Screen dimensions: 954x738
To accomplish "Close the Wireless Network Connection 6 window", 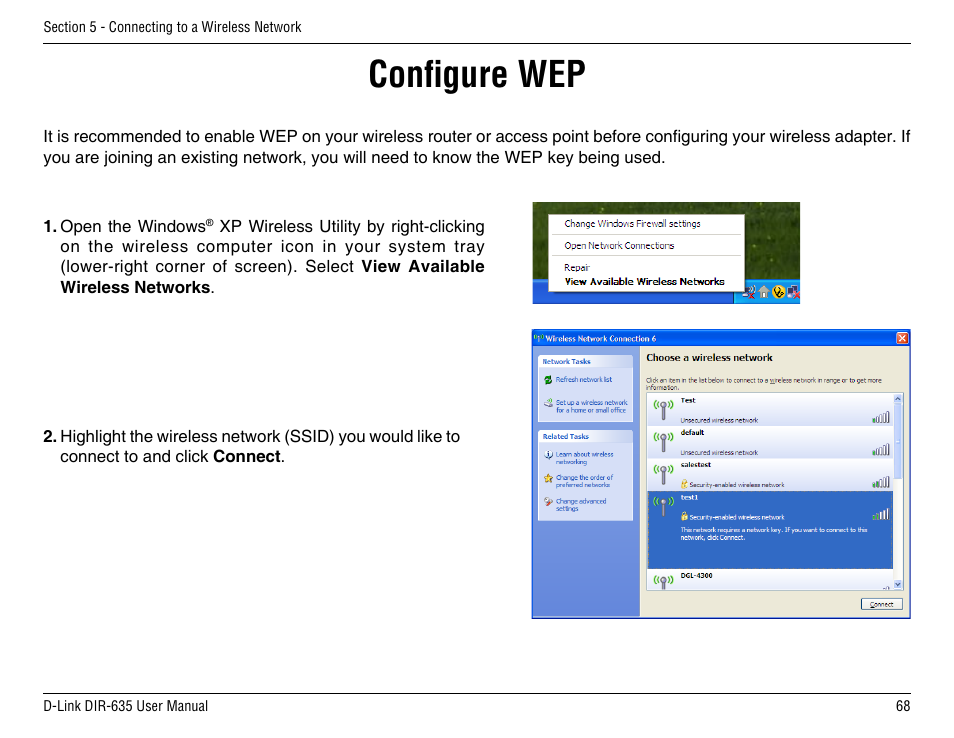I will click(902, 338).
